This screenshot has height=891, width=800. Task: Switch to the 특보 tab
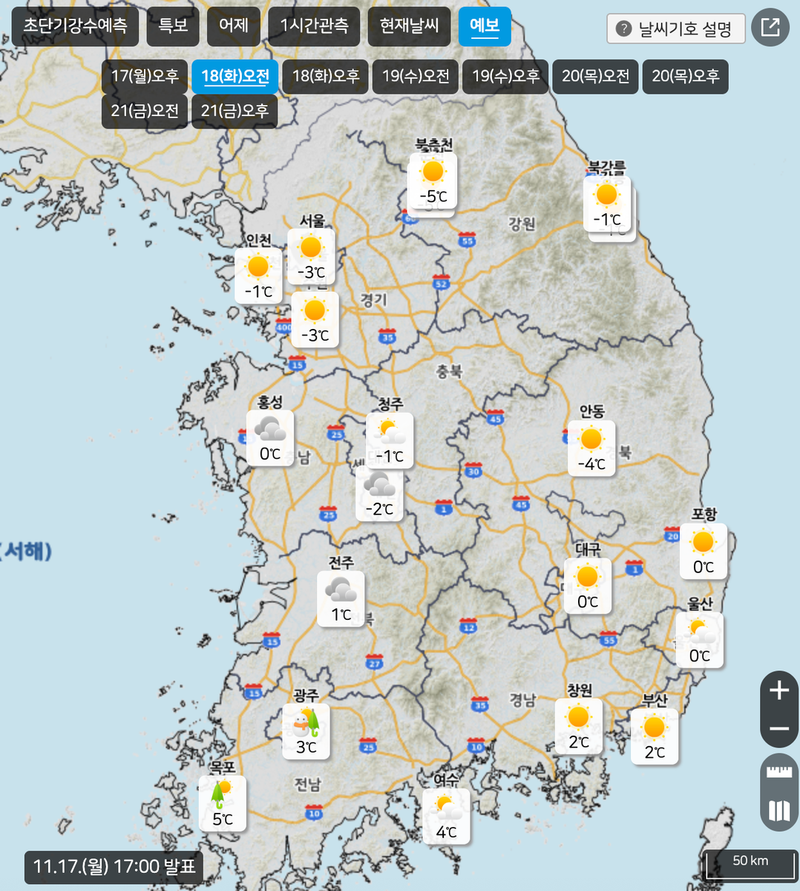click(x=173, y=26)
